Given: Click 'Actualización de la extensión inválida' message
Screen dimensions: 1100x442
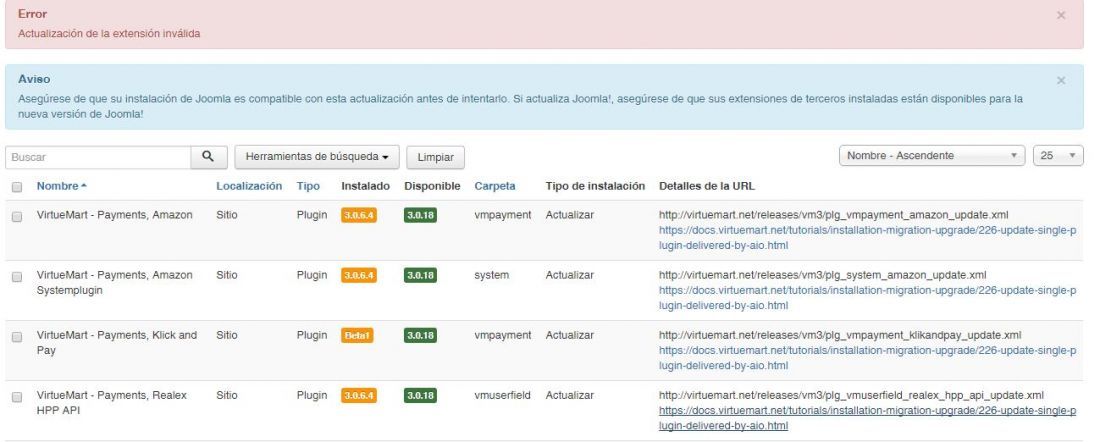Looking at the screenshot, I should tap(109, 33).
